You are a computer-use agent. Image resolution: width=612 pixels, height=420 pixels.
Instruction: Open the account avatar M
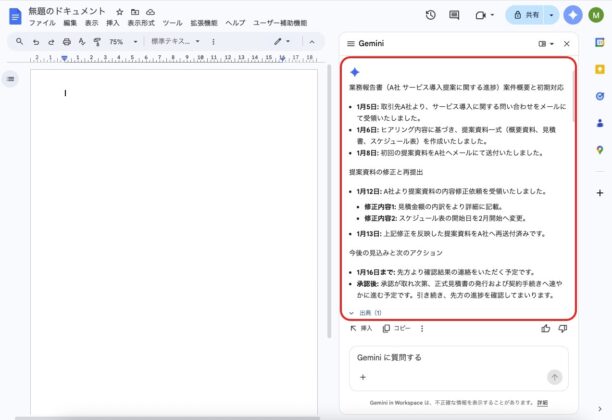coord(596,15)
